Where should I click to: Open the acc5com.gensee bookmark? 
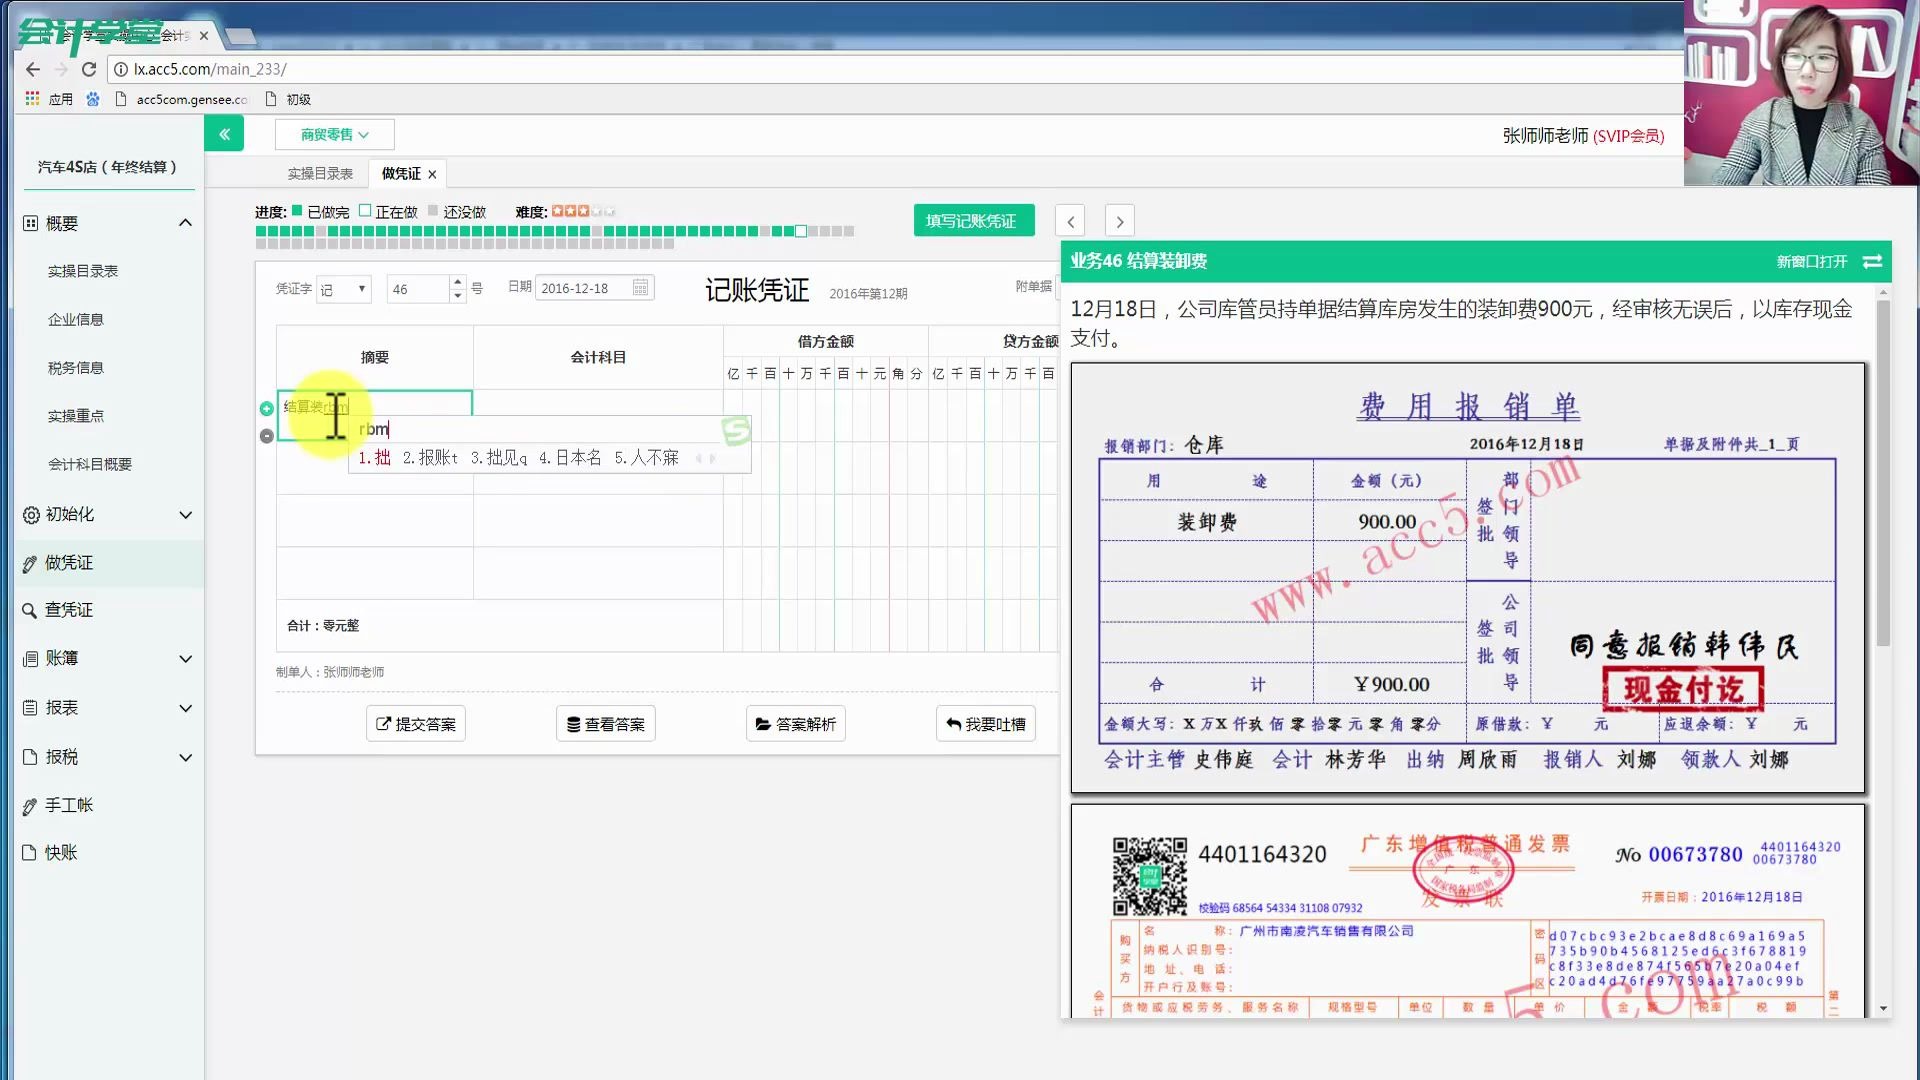182,99
